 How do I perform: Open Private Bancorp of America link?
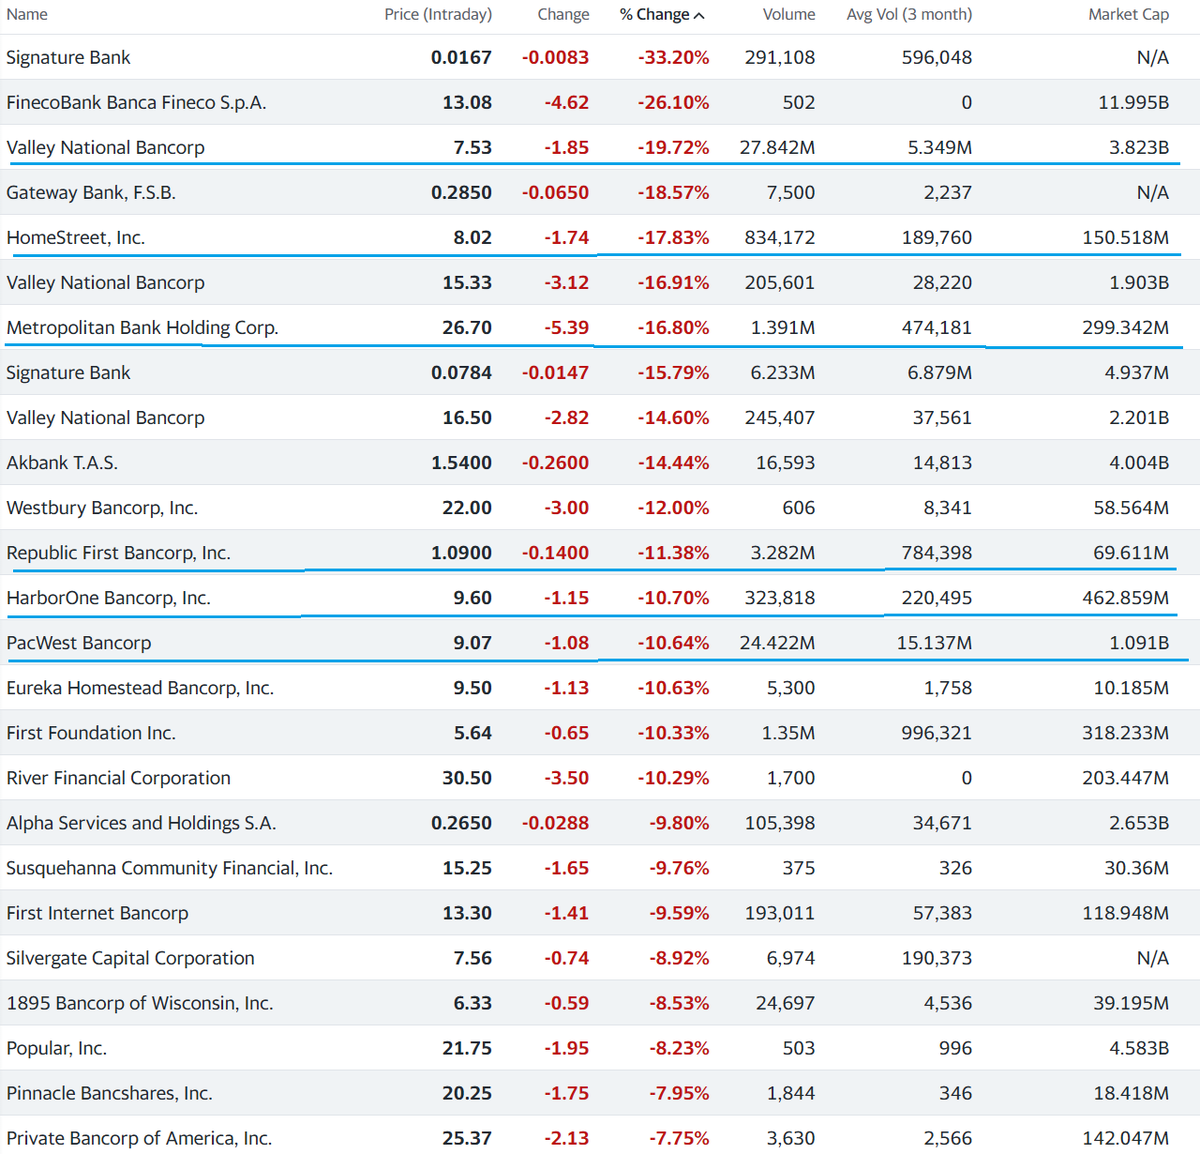139,1137
